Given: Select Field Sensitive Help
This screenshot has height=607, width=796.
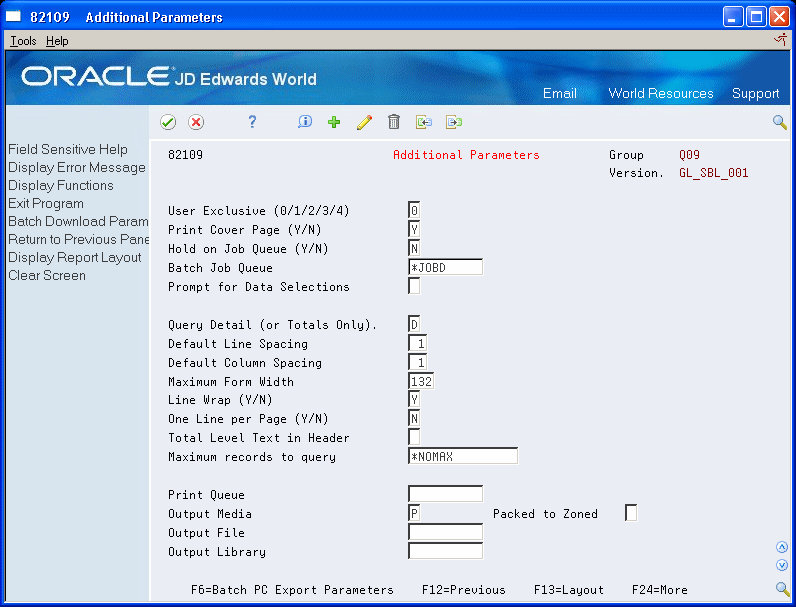Looking at the screenshot, I should (68, 150).
